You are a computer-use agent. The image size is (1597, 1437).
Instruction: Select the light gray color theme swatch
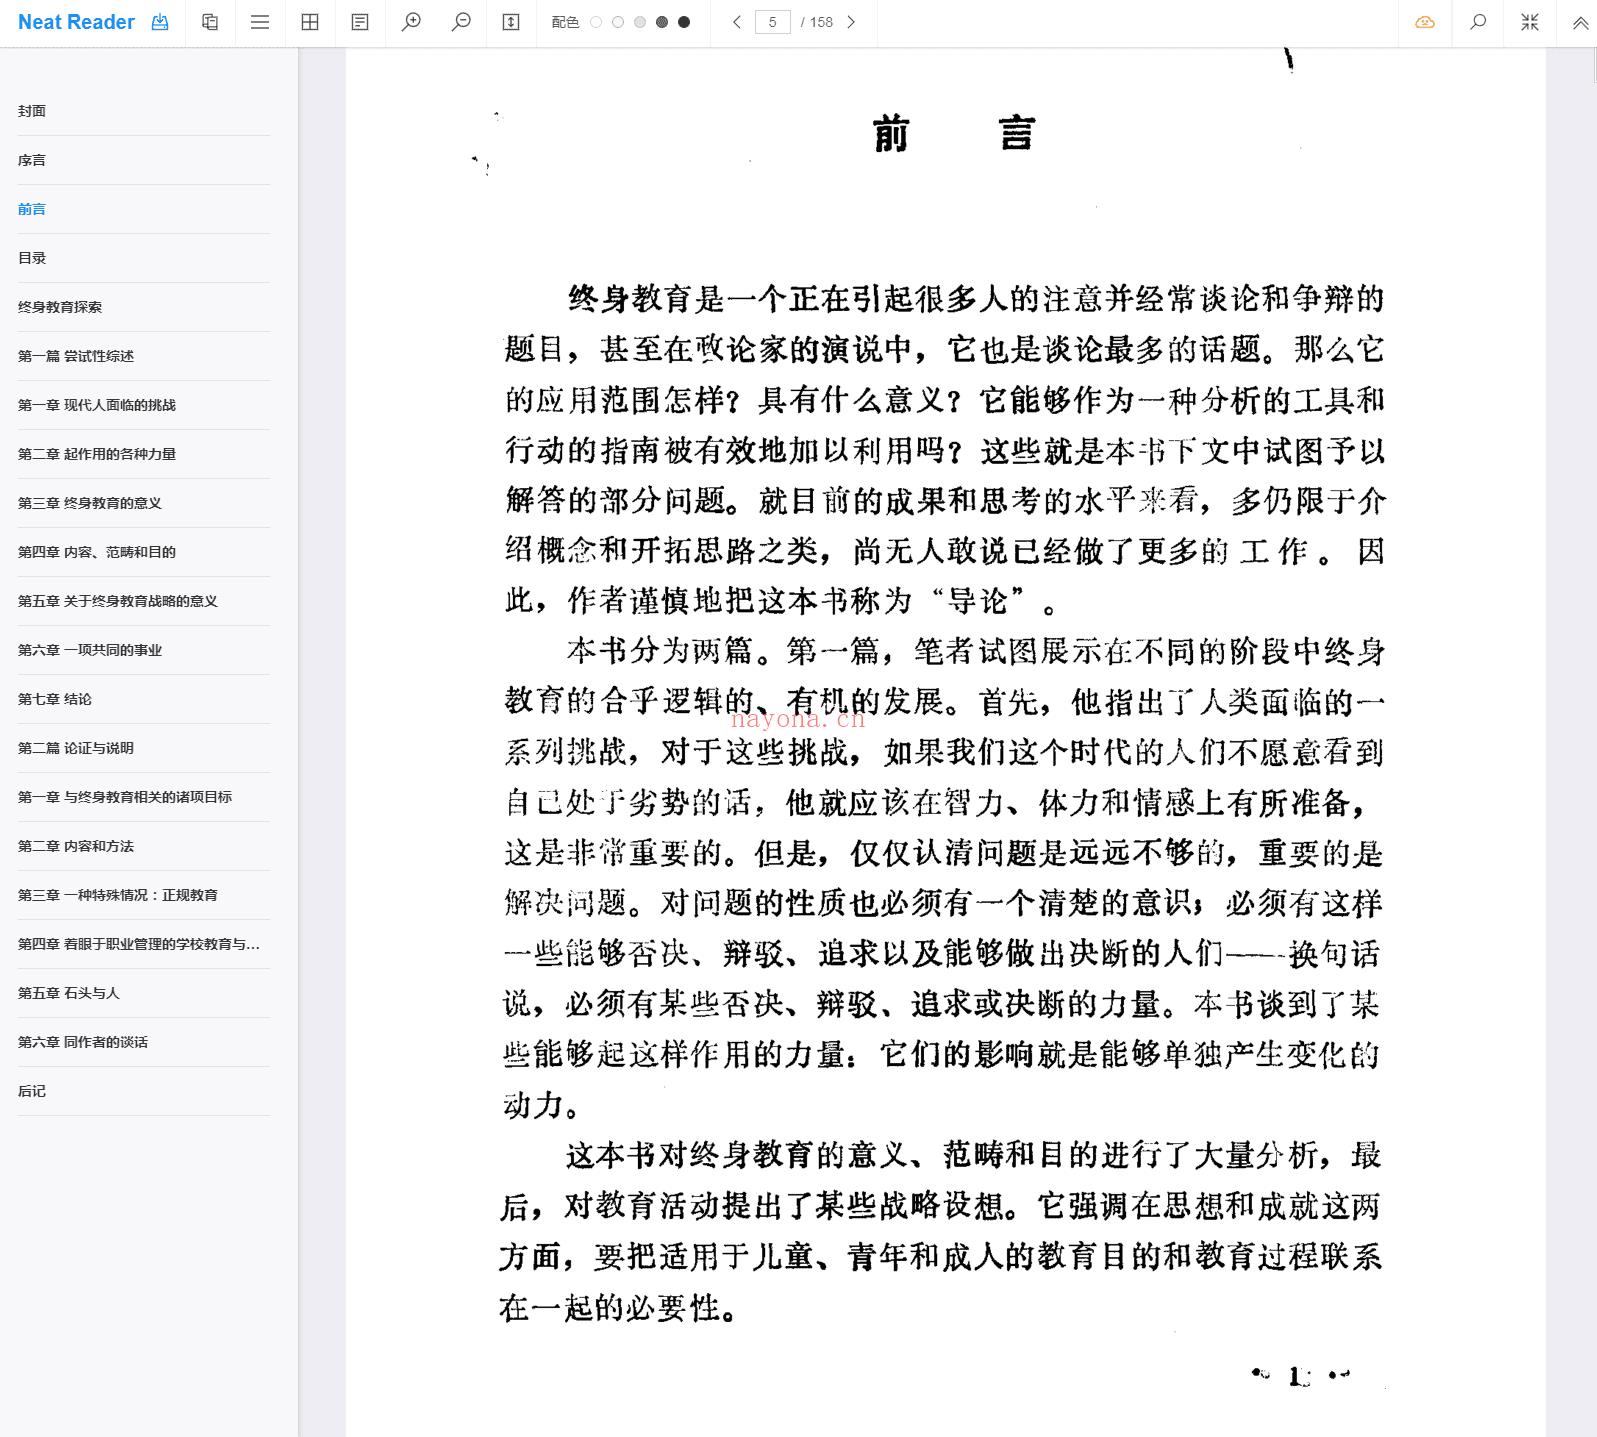pos(640,22)
